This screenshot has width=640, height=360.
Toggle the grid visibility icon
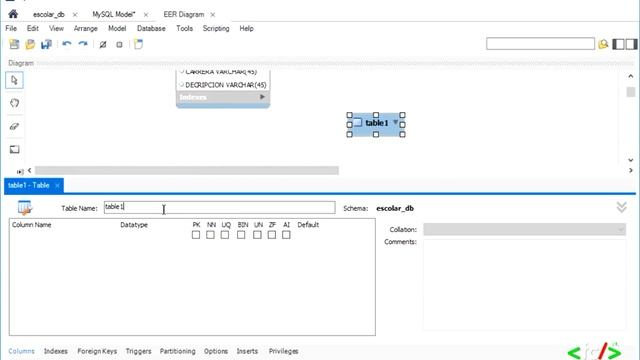(x=103, y=44)
